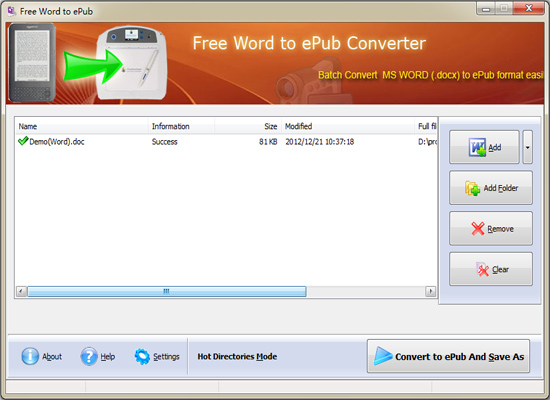Viewport: 550px width, 400px height.
Task: Remove the selected file with Remove button
Action: (x=491, y=228)
